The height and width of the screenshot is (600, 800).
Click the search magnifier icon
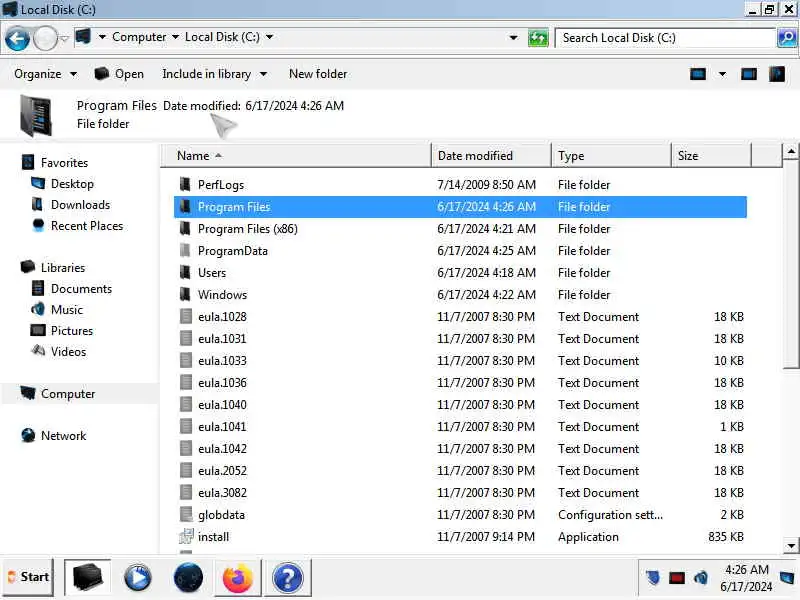coord(787,38)
